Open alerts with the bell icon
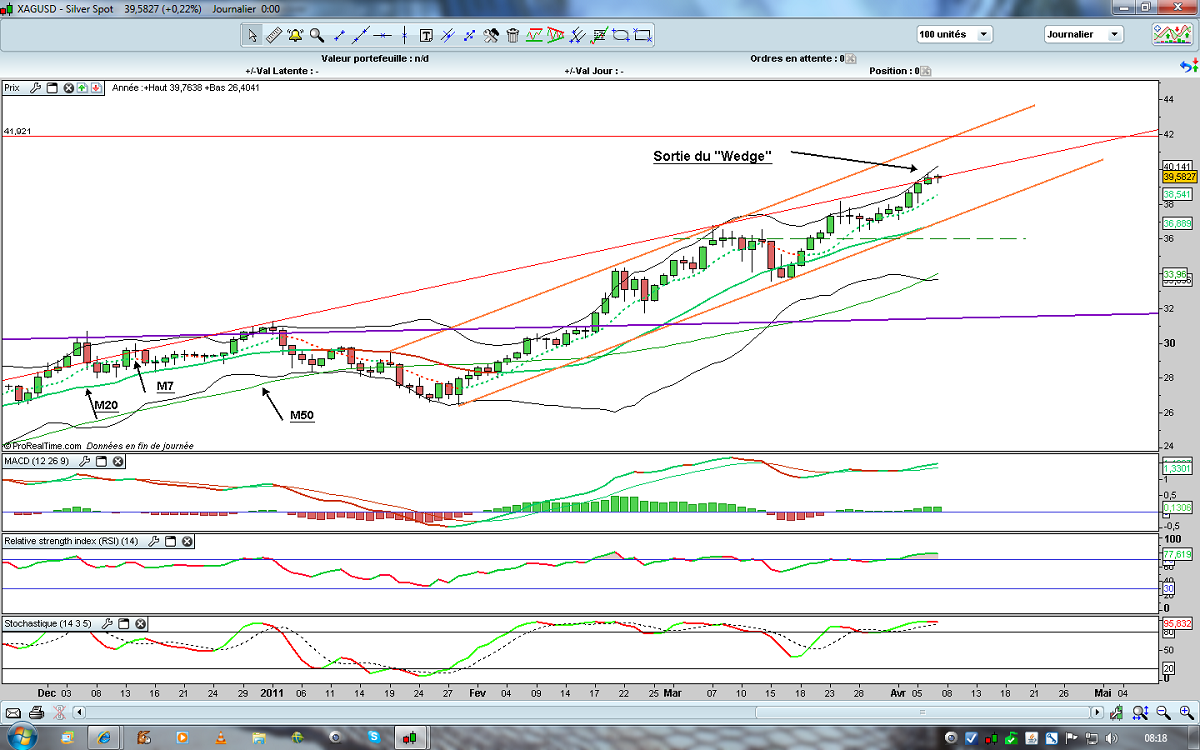This screenshot has height=750, width=1200. point(295,36)
